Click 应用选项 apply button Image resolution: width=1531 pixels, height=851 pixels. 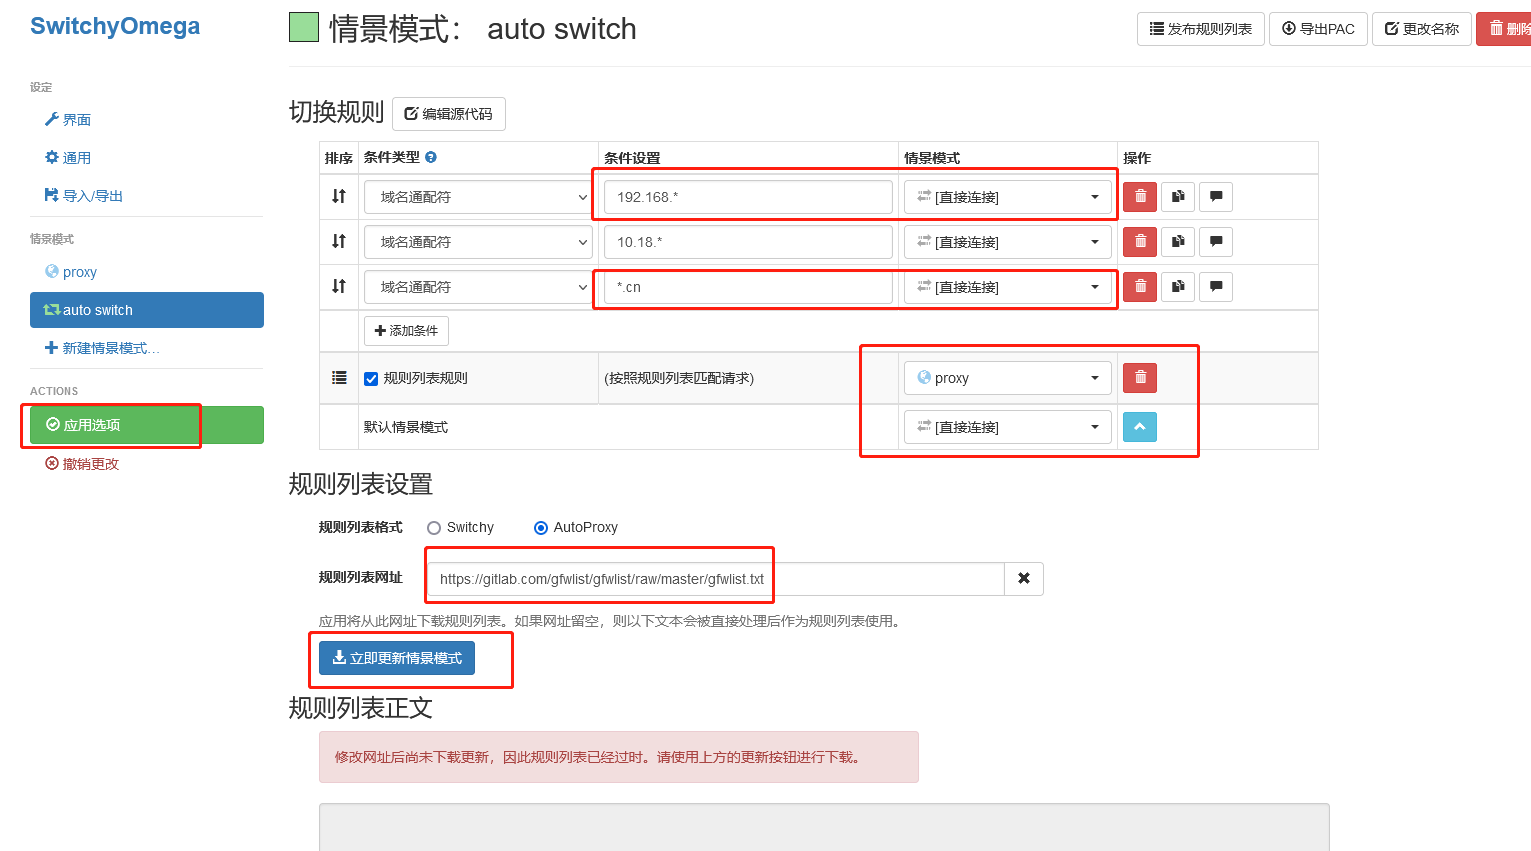click(x=147, y=425)
